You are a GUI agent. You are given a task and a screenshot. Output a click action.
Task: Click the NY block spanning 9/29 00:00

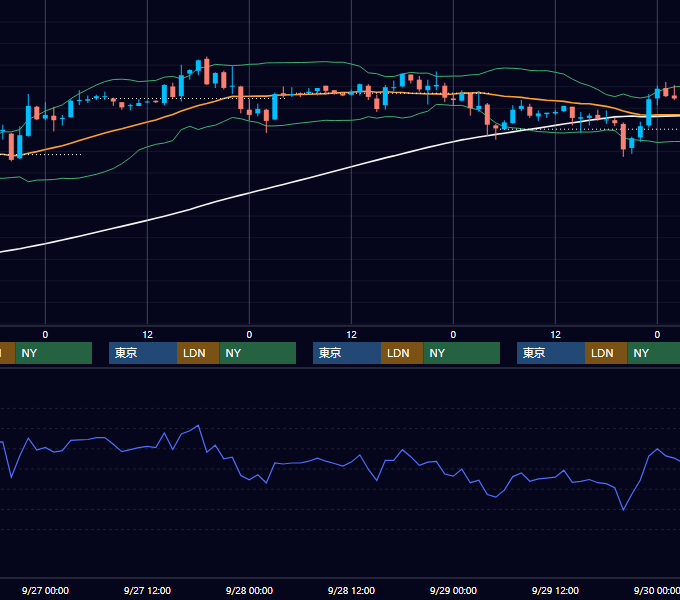coord(461,353)
